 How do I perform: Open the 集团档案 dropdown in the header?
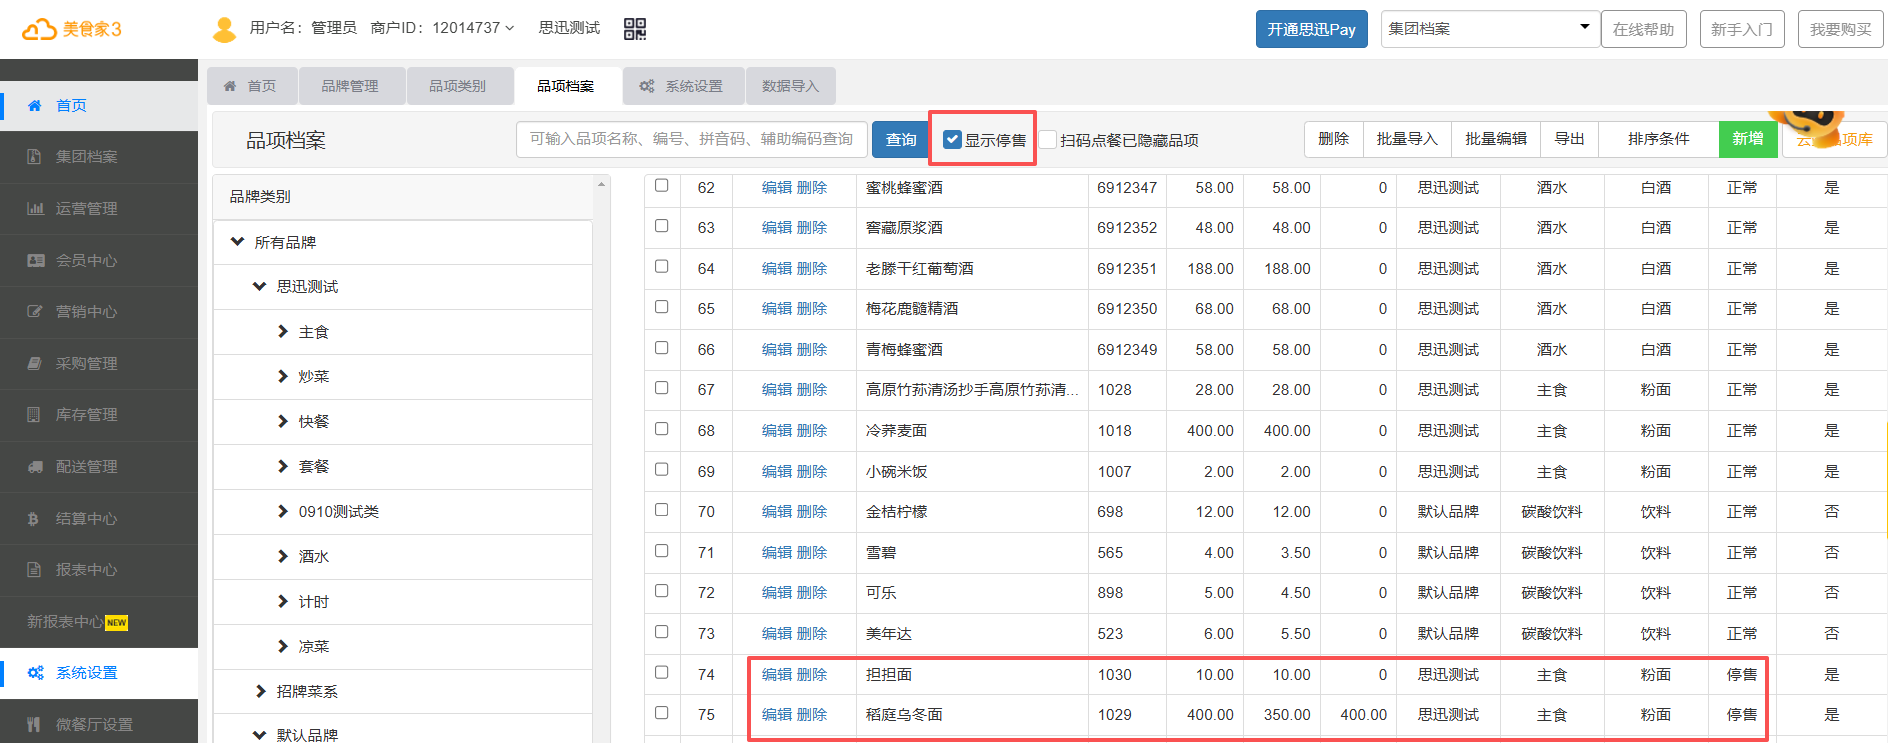click(x=1487, y=29)
